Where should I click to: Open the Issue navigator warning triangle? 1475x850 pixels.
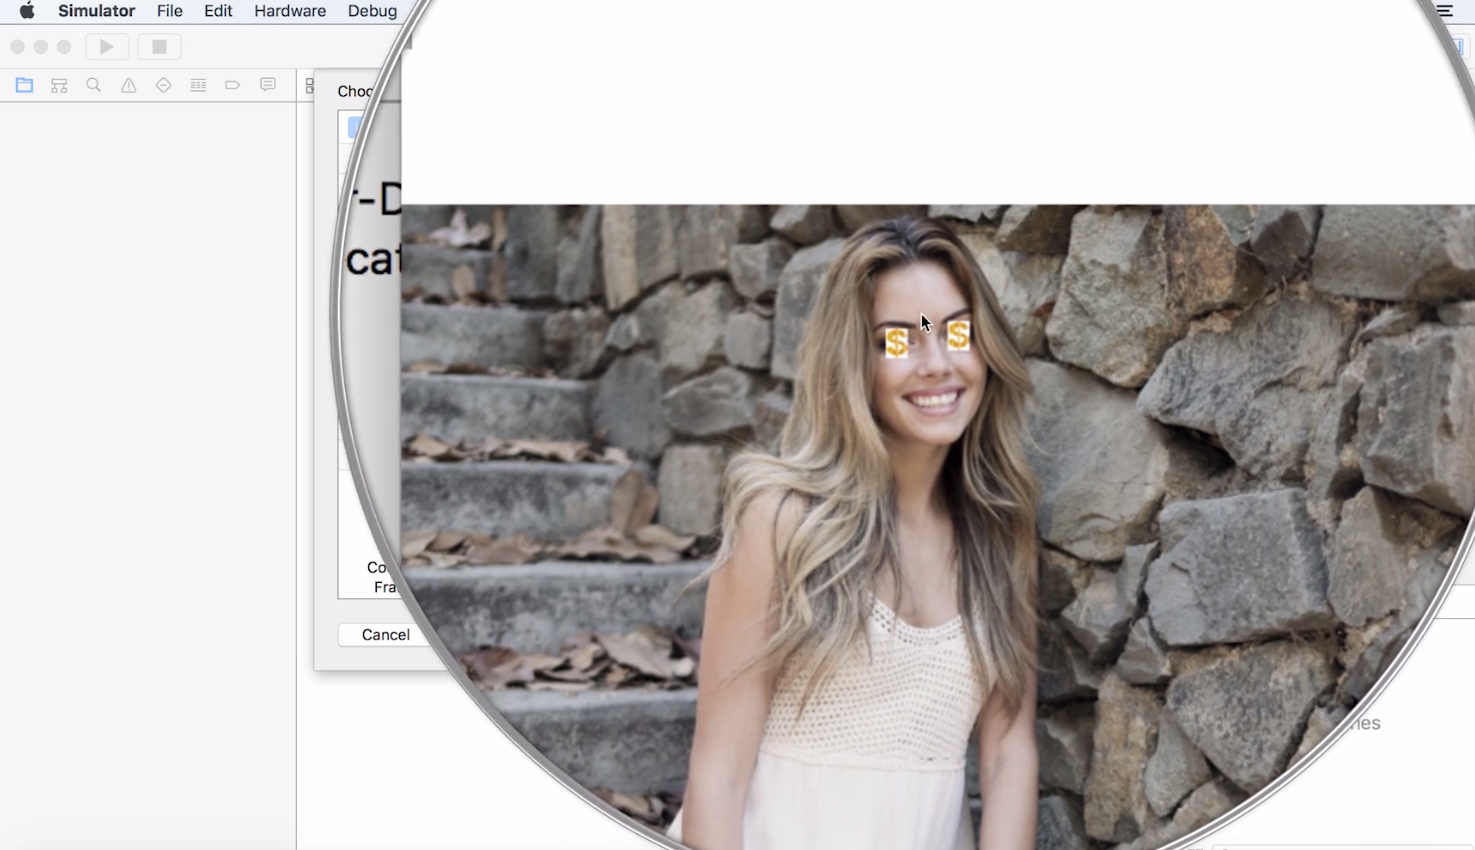[129, 86]
